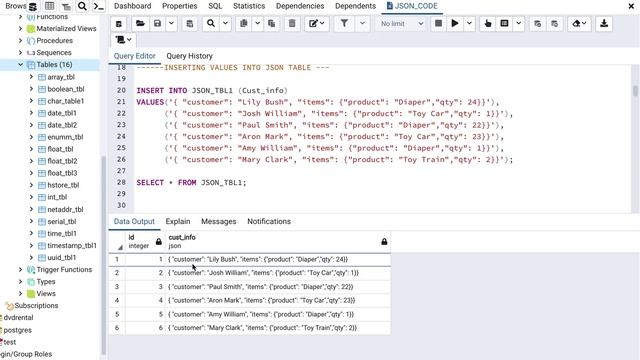This screenshot has width=640, height=360.
Task: Expand the Types node
Action: pos(20,282)
